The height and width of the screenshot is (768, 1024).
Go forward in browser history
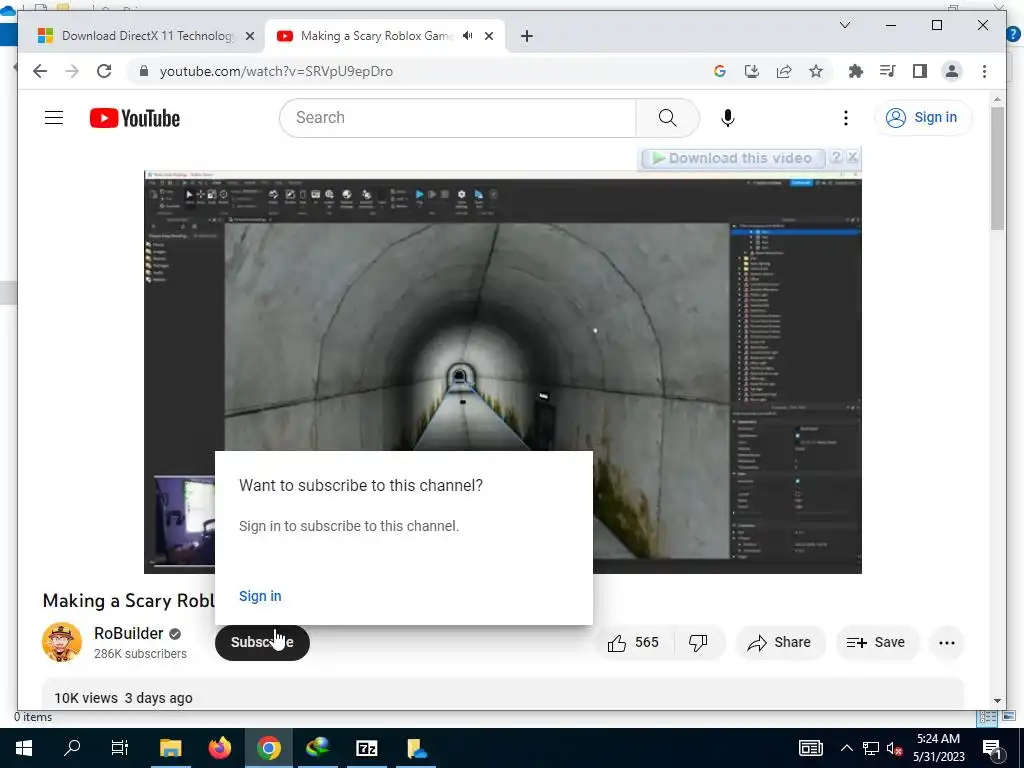click(x=72, y=71)
